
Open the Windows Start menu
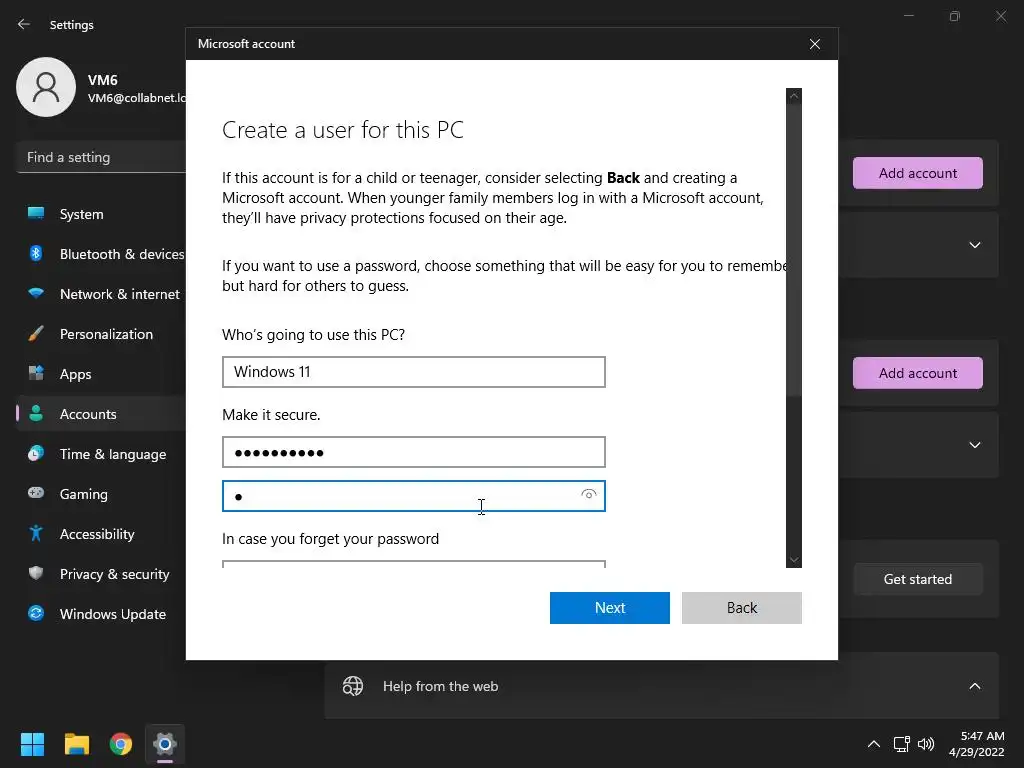32,744
